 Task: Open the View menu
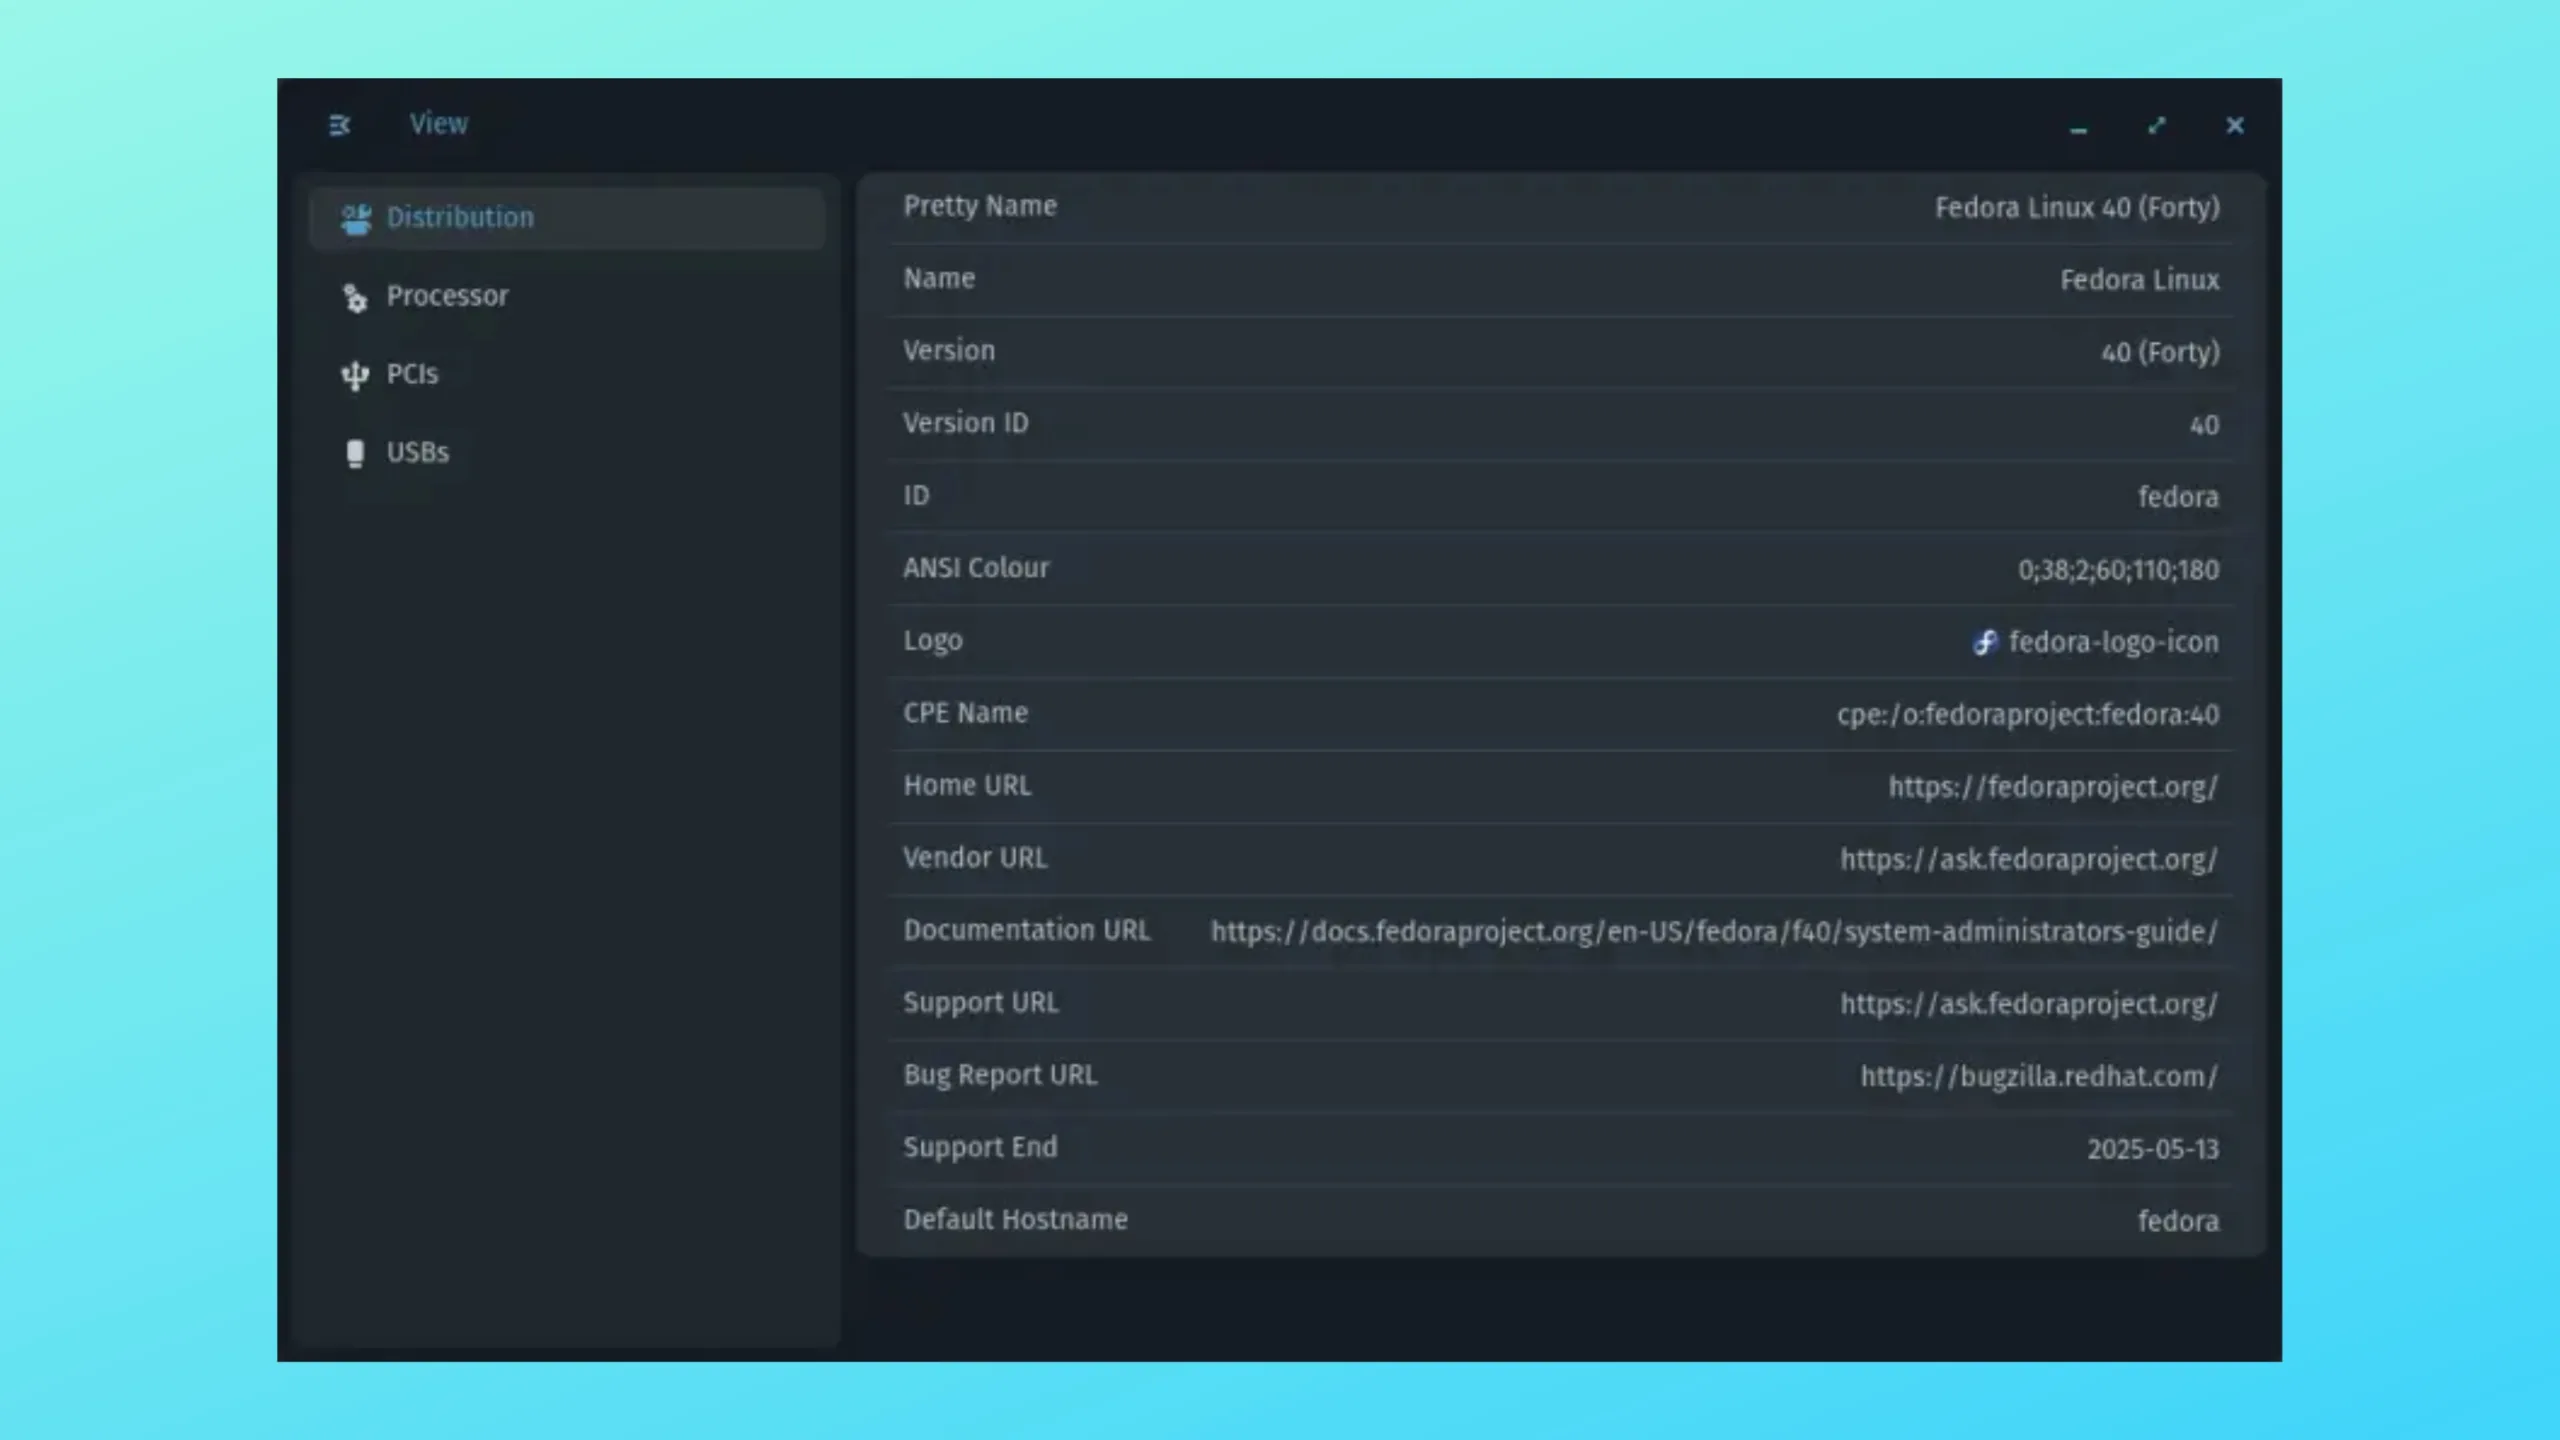(438, 124)
